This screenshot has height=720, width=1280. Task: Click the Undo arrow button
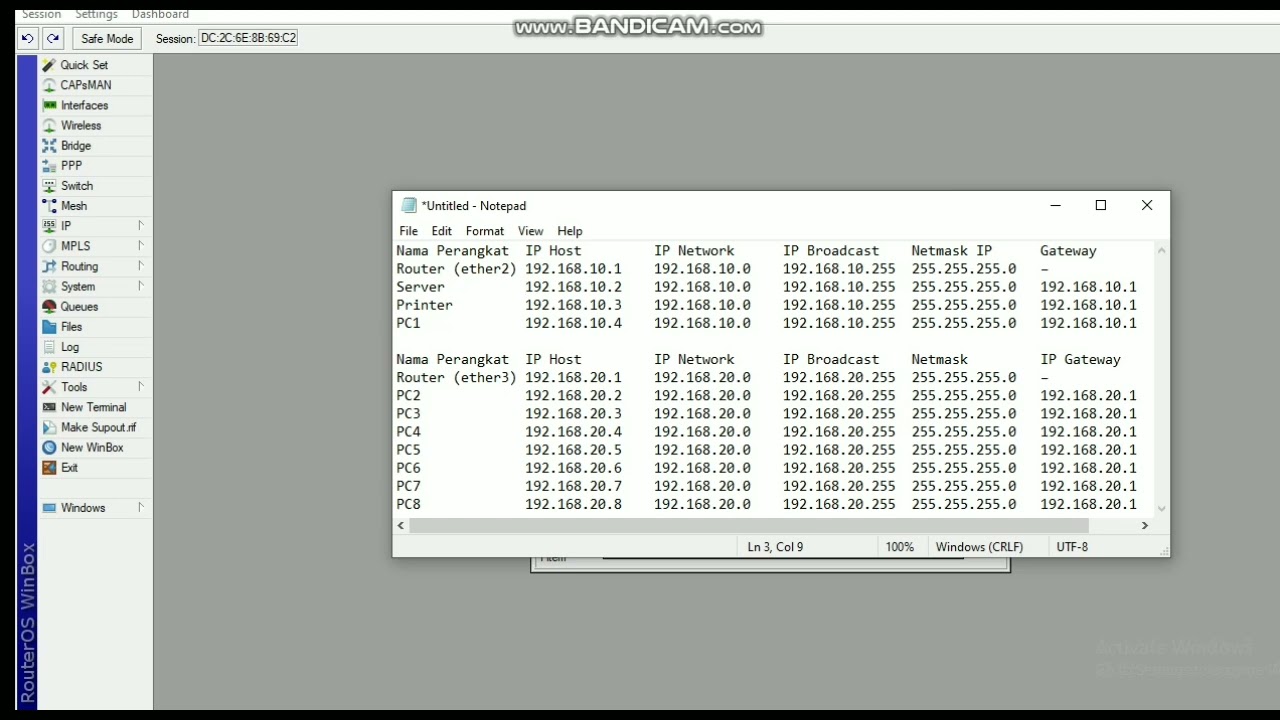coord(28,38)
